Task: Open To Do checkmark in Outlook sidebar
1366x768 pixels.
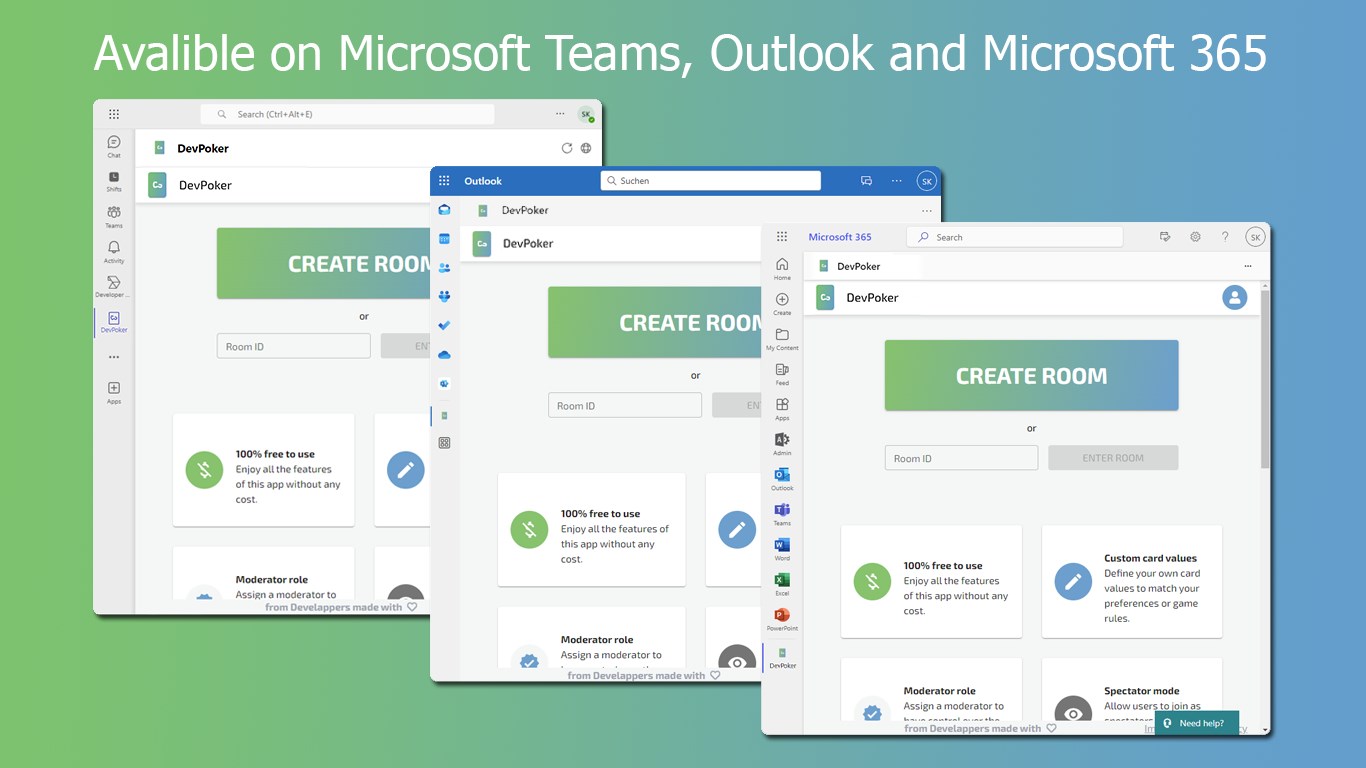Action: coord(444,326)
